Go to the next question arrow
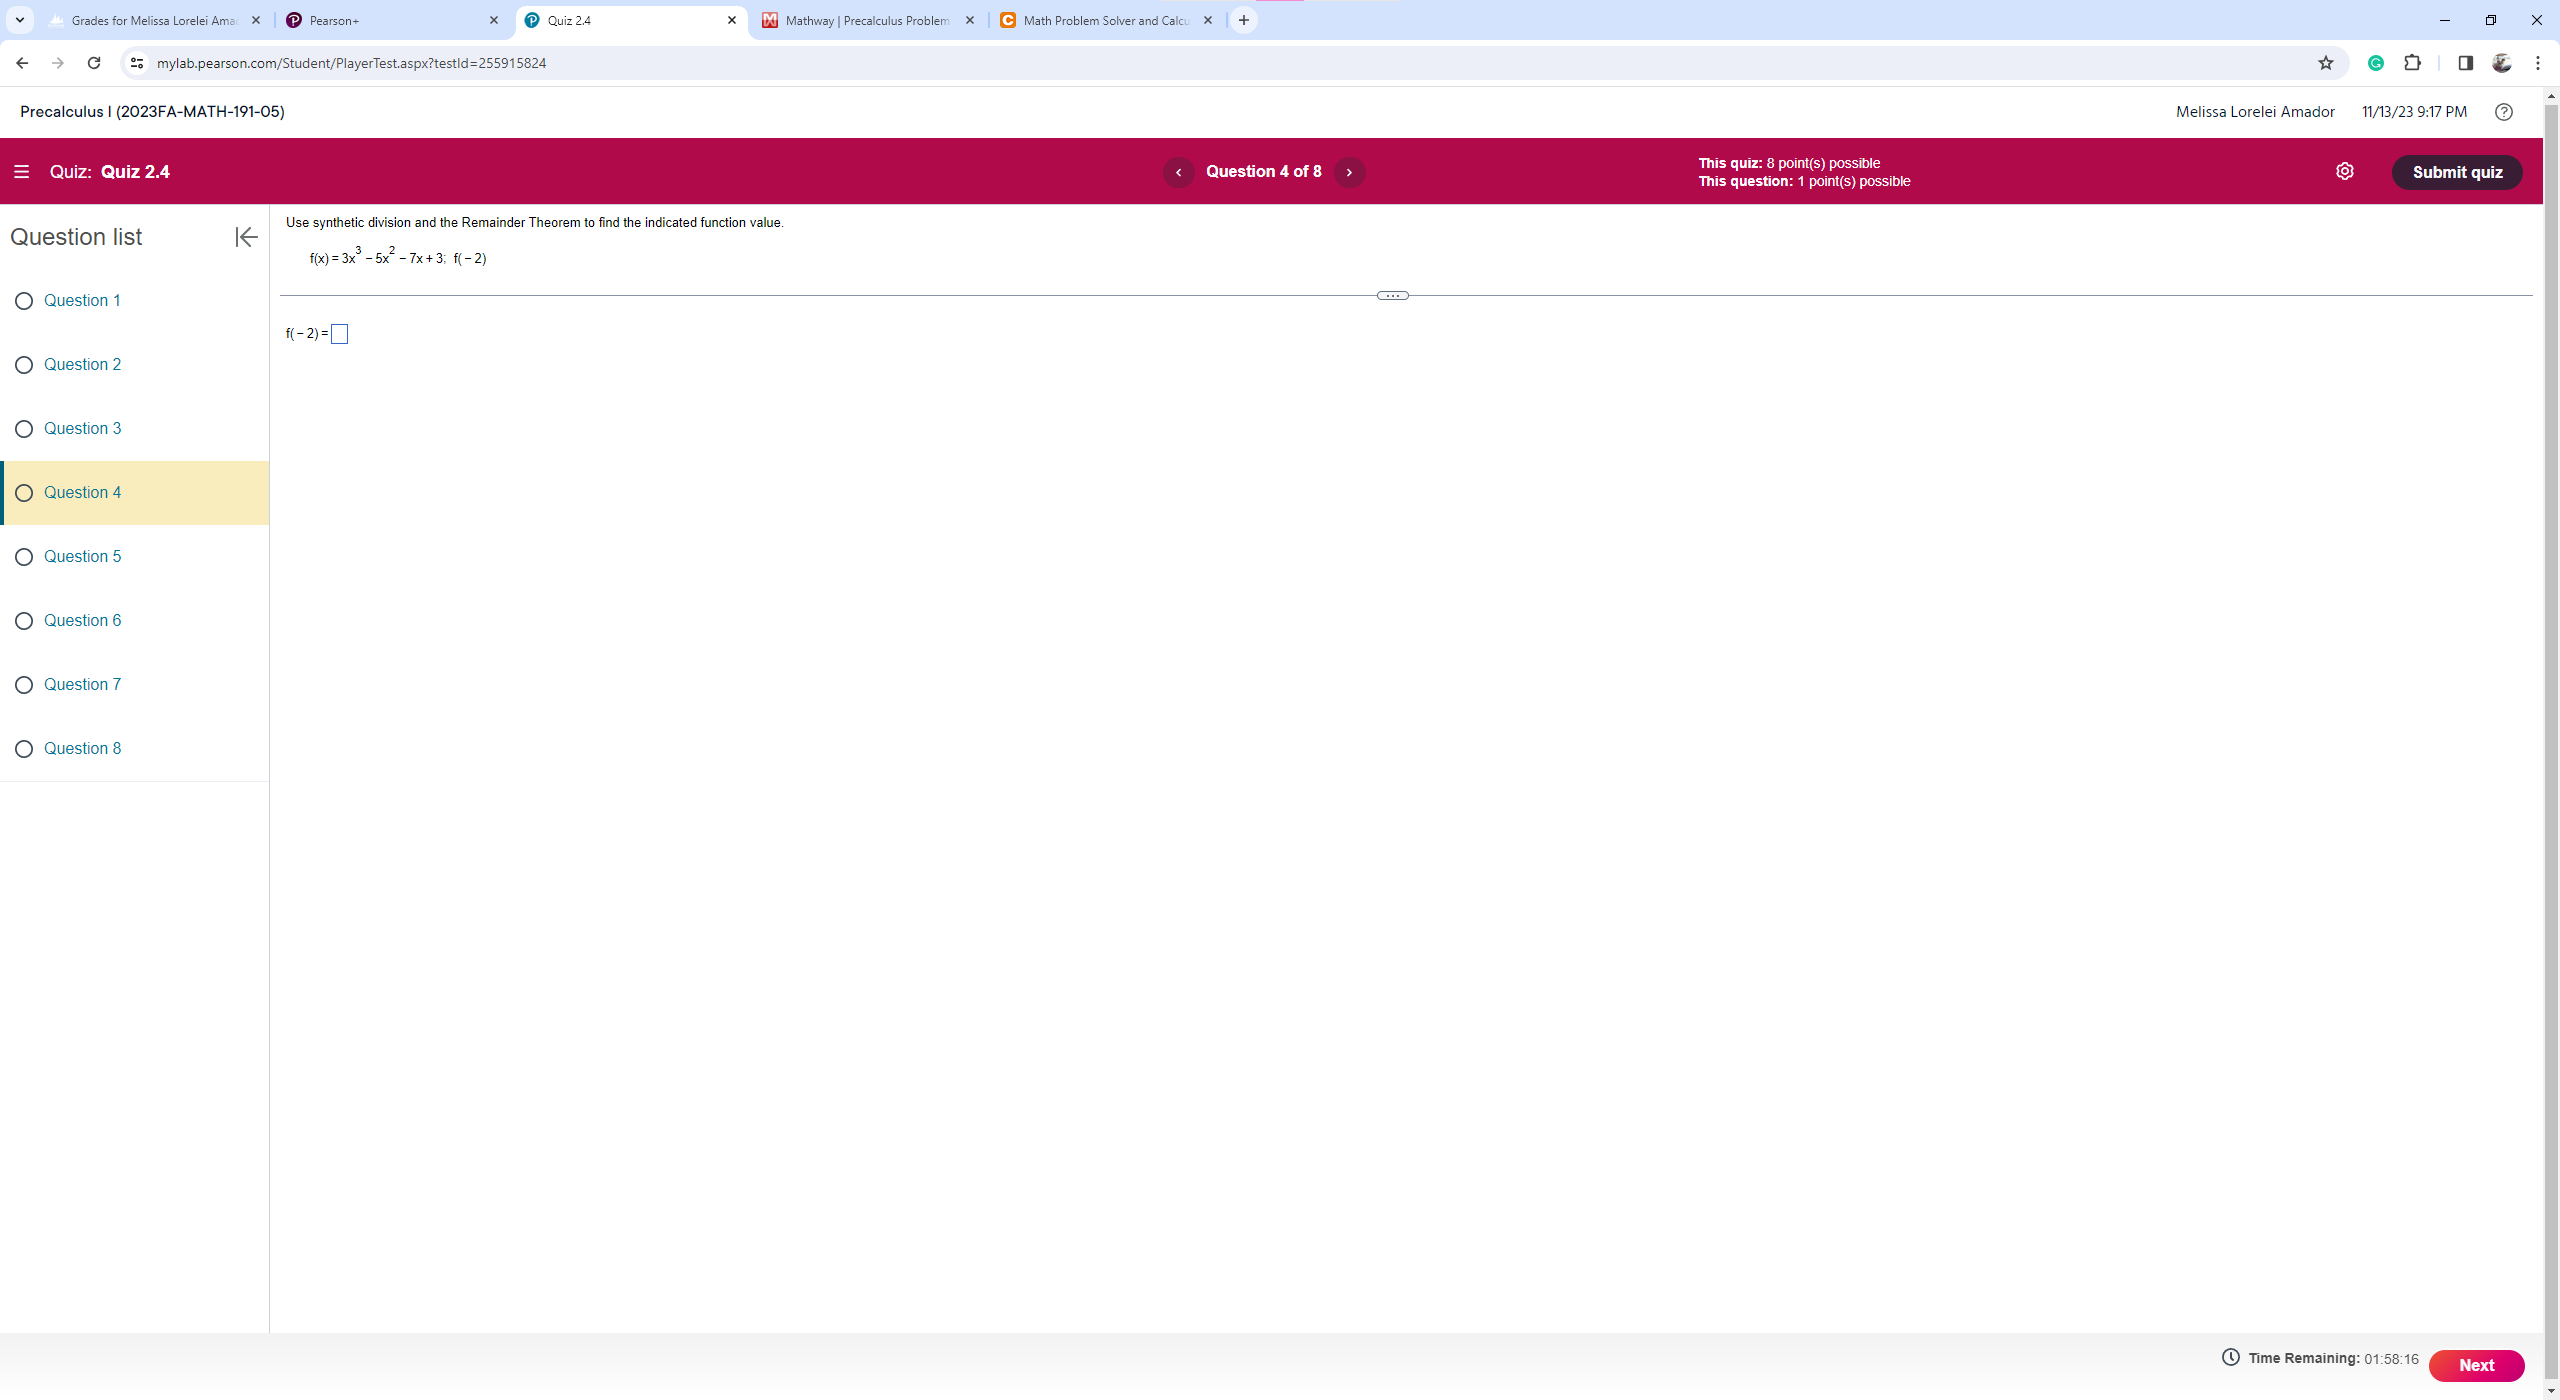 click(1349, 172)
